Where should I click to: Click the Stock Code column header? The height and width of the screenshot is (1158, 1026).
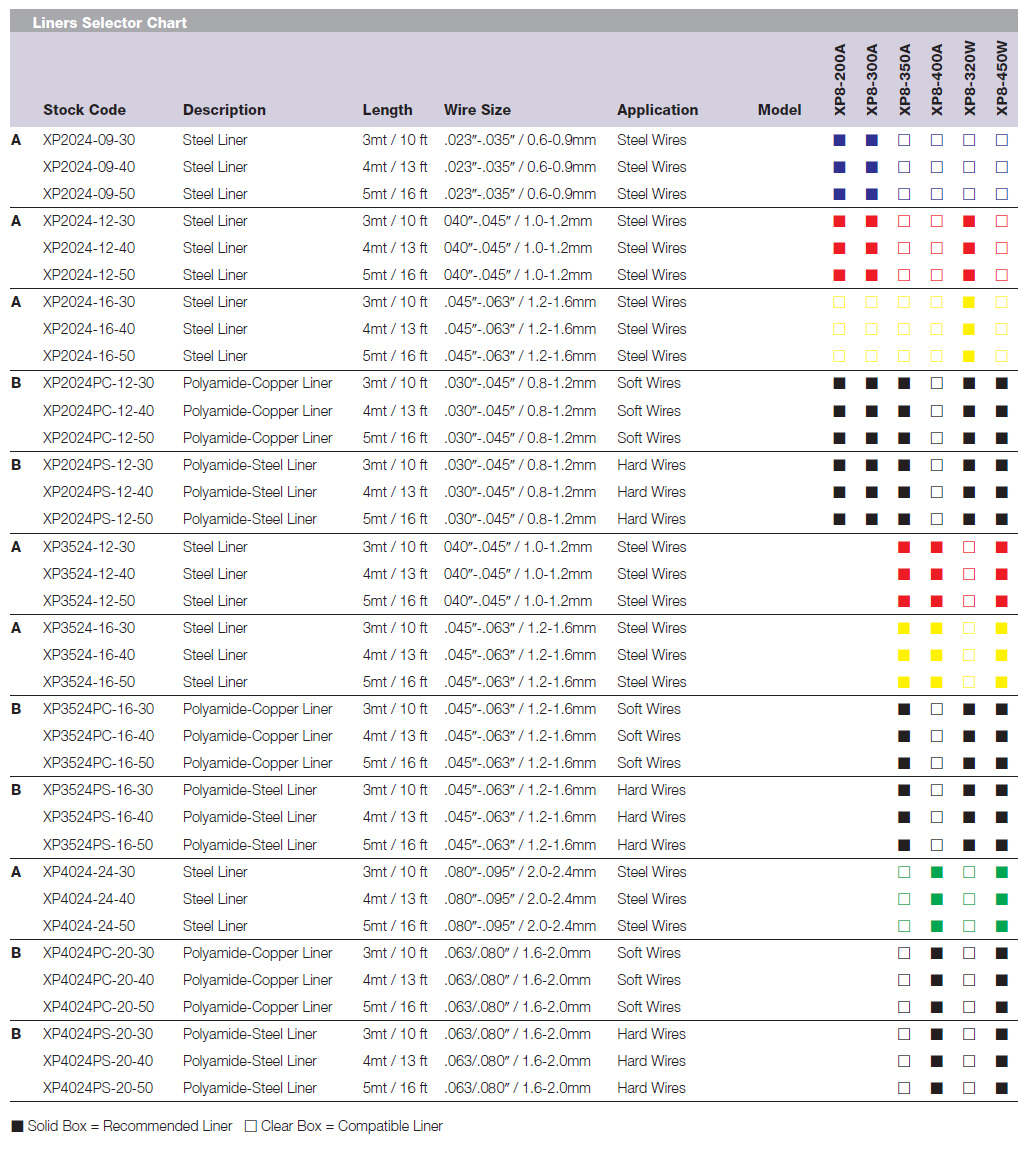coord(84,110)
